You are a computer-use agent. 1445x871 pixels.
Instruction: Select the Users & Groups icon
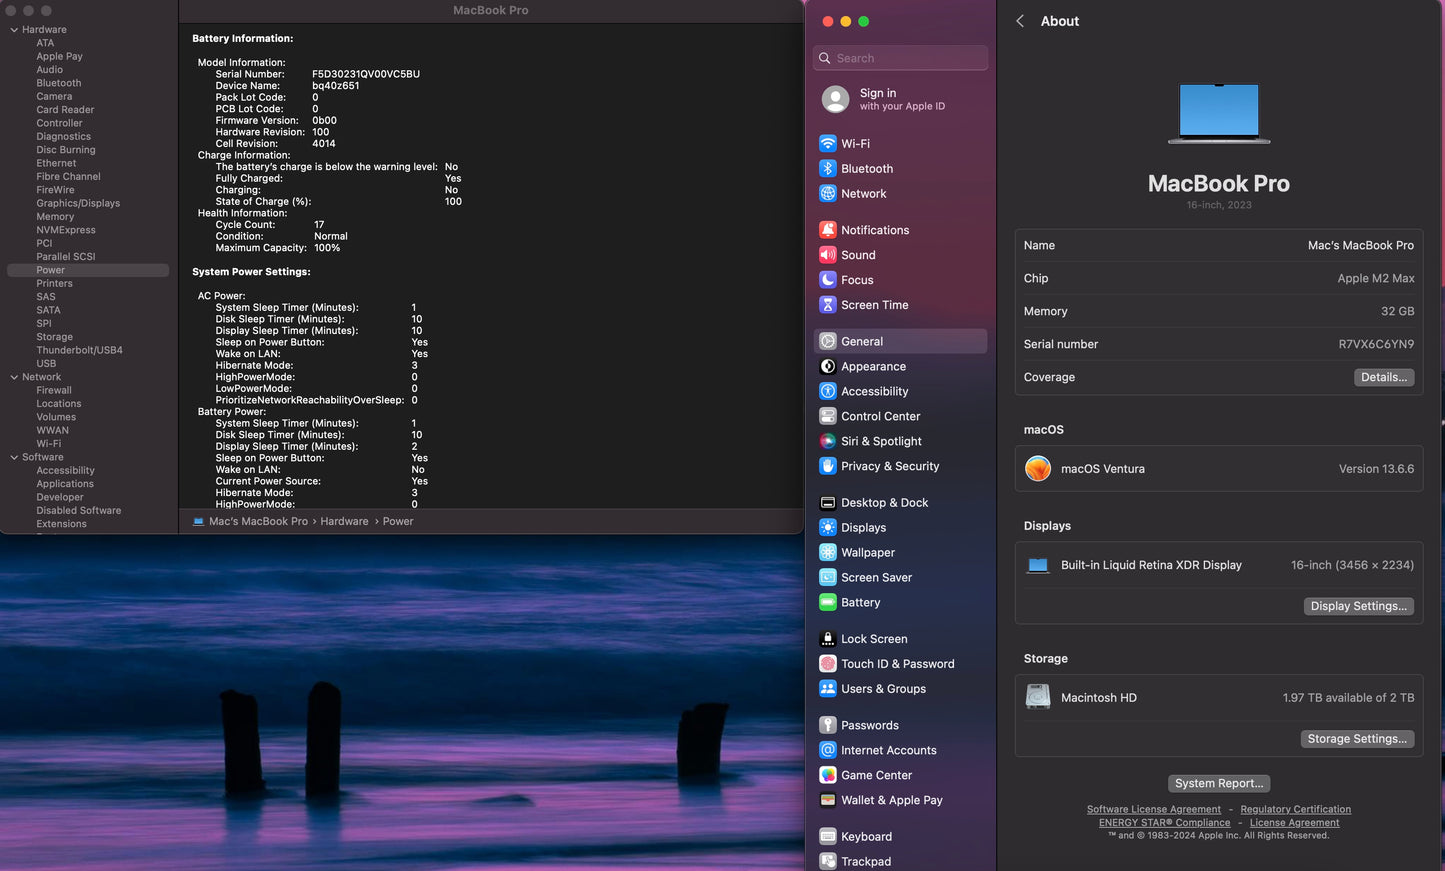tap(828, 688)
